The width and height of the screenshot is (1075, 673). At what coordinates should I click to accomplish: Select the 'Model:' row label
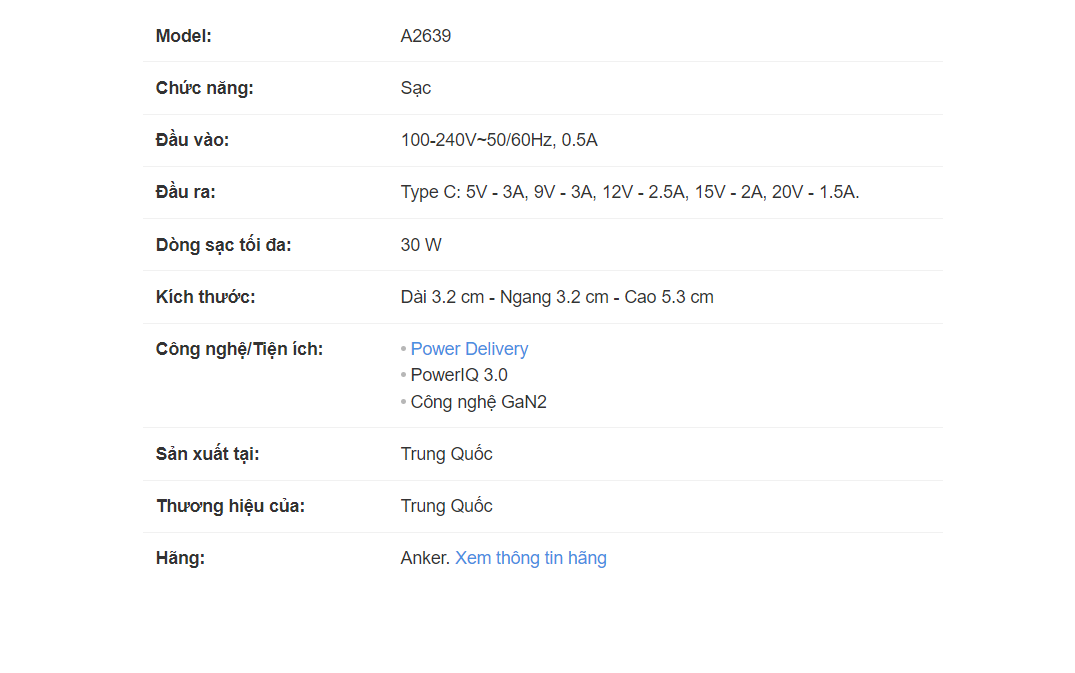(184, 36)
